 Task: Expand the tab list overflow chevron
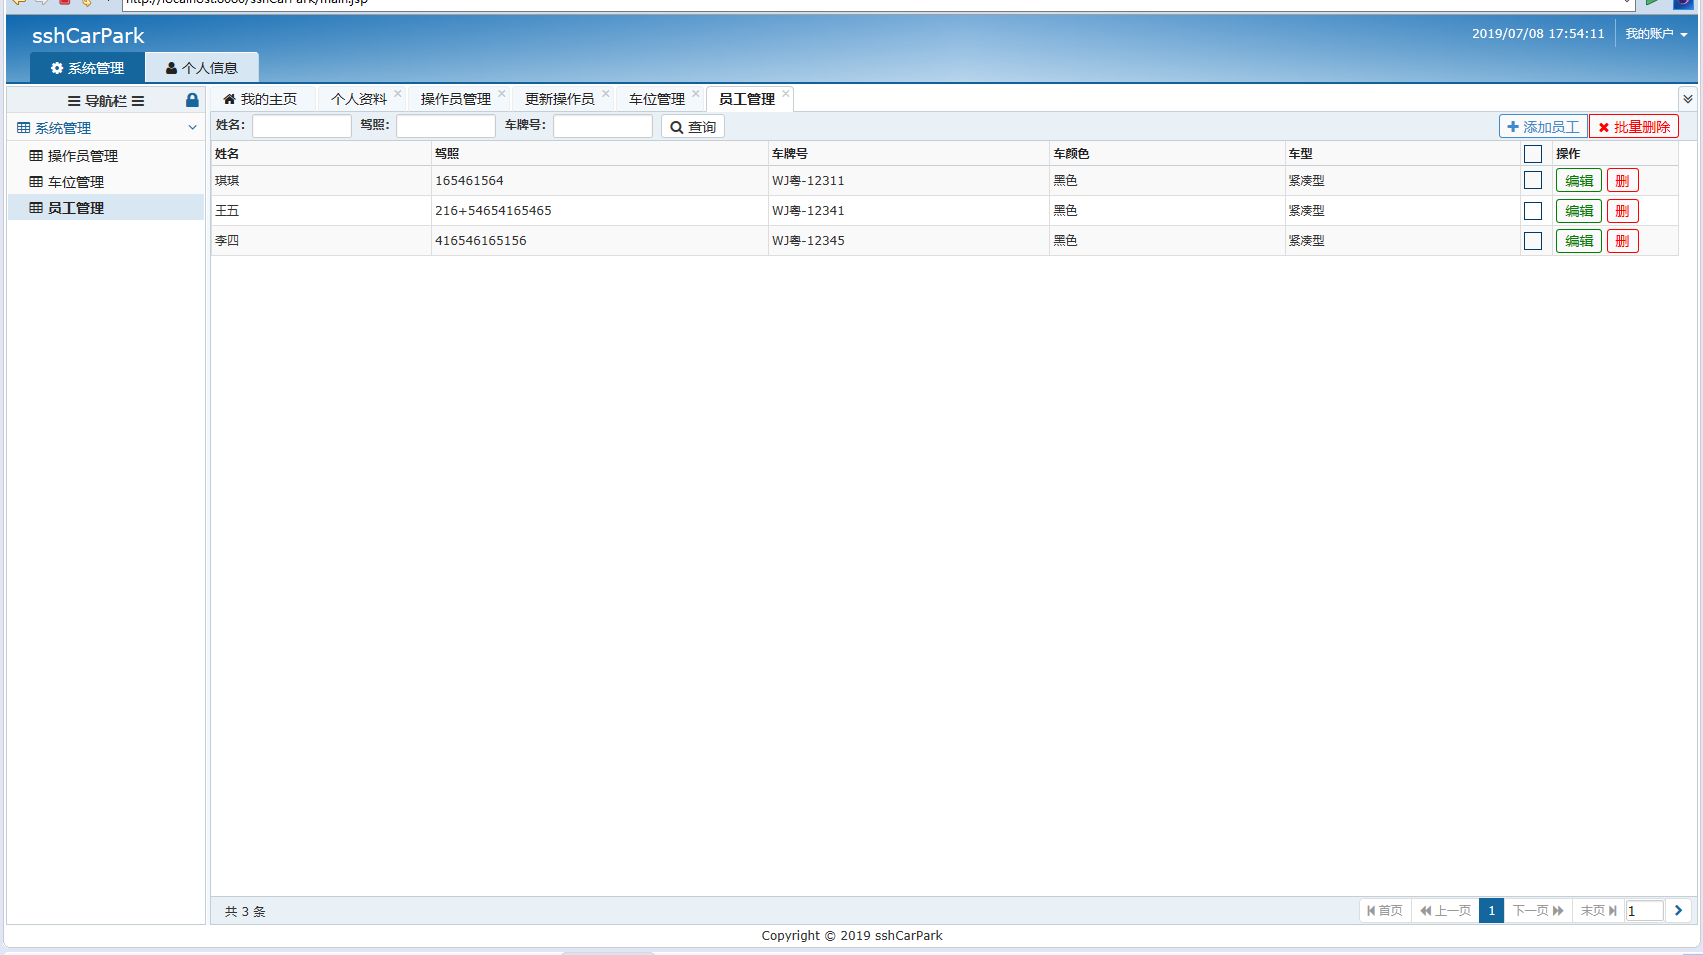(1687, 99)
